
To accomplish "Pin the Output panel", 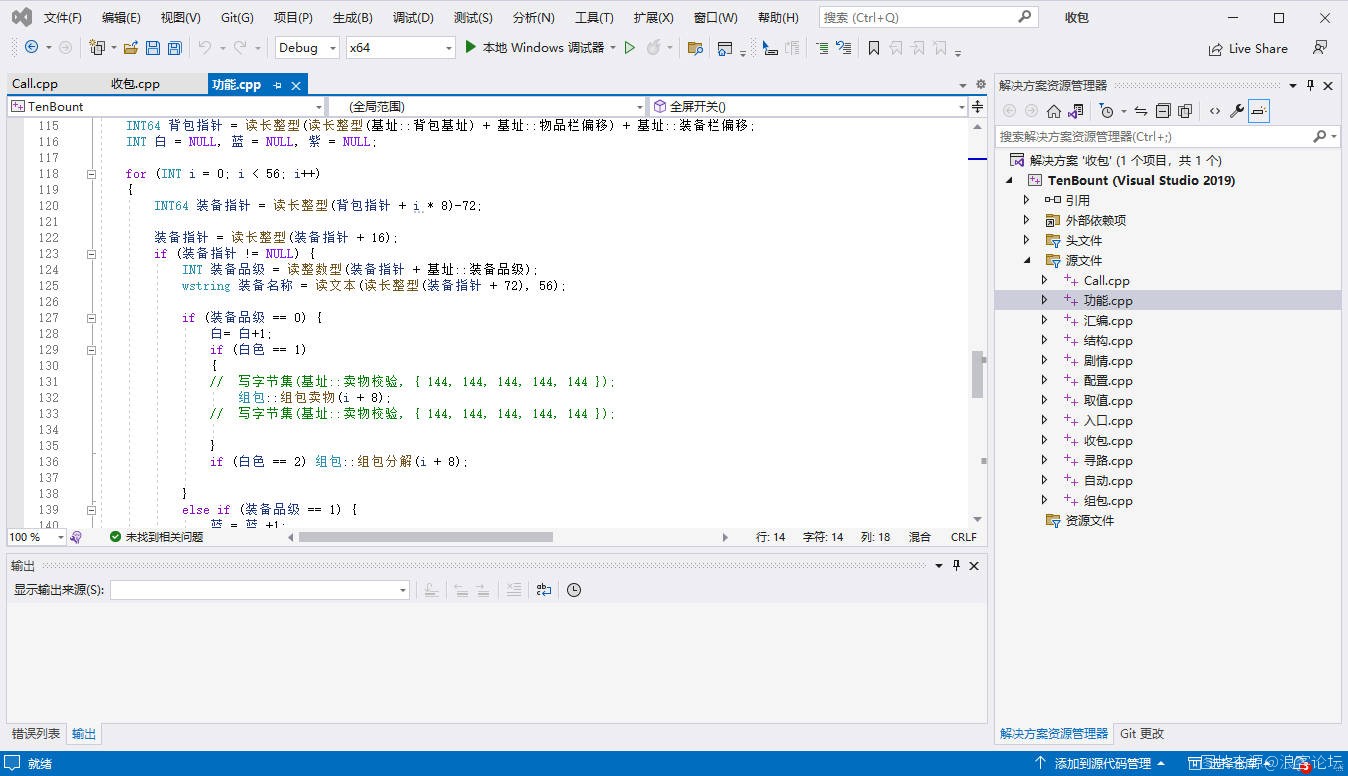I will (x=956, y=565).
